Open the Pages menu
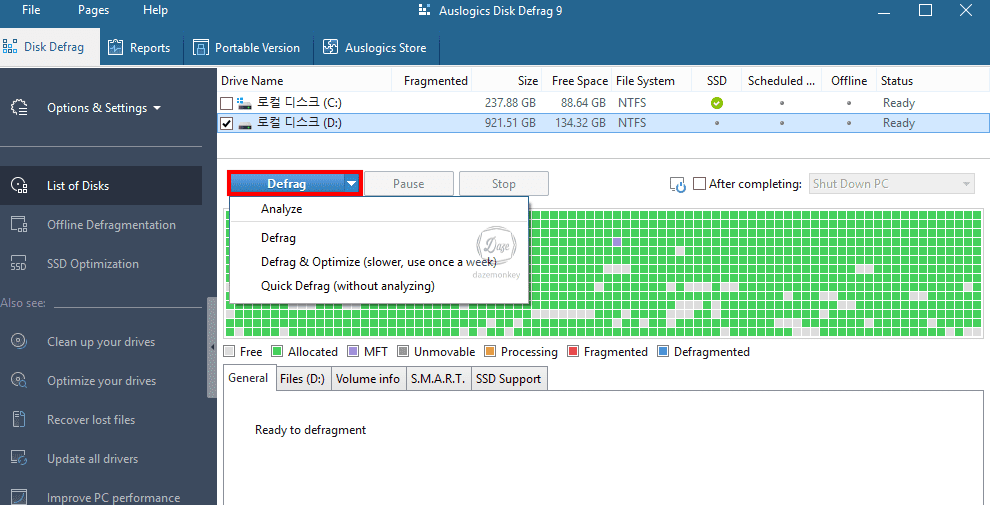The height and width of the screenshot is (505, 990). tap(93, 10)
